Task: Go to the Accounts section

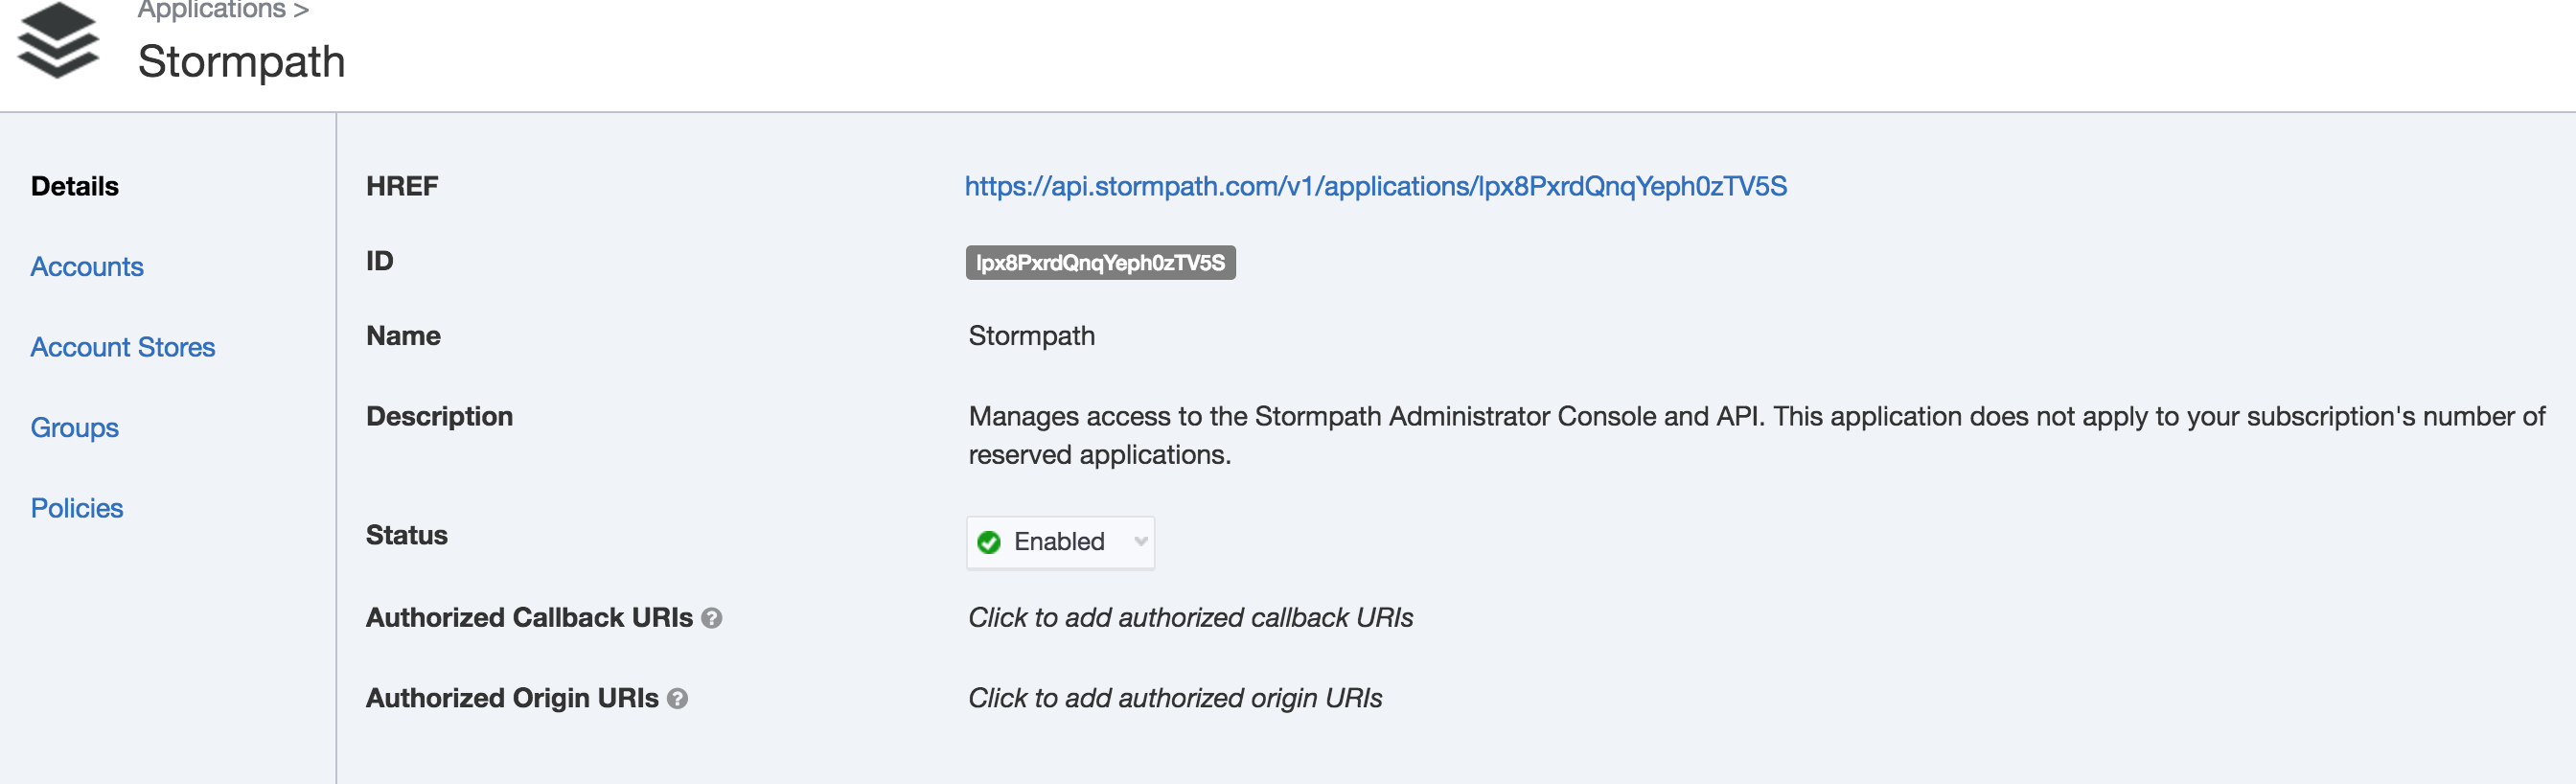Action: [x=87, y=267]
